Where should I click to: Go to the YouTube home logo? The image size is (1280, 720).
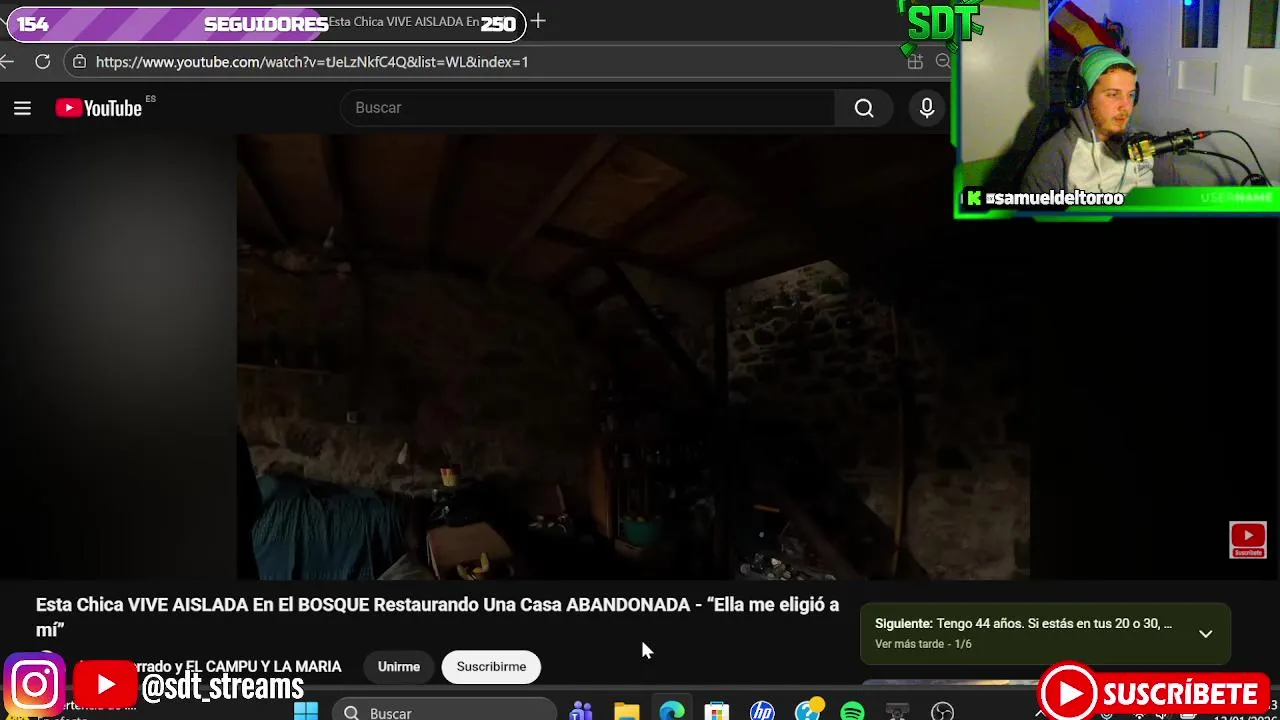[x=99, y=108]
